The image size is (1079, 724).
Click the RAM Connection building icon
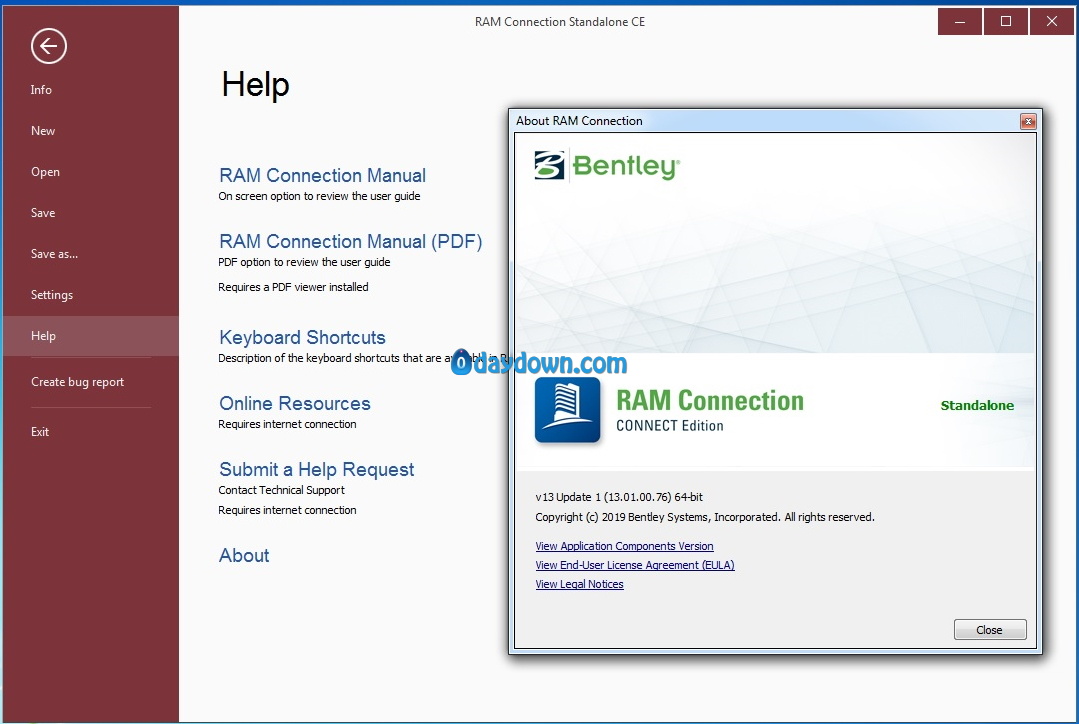[568, 411]
